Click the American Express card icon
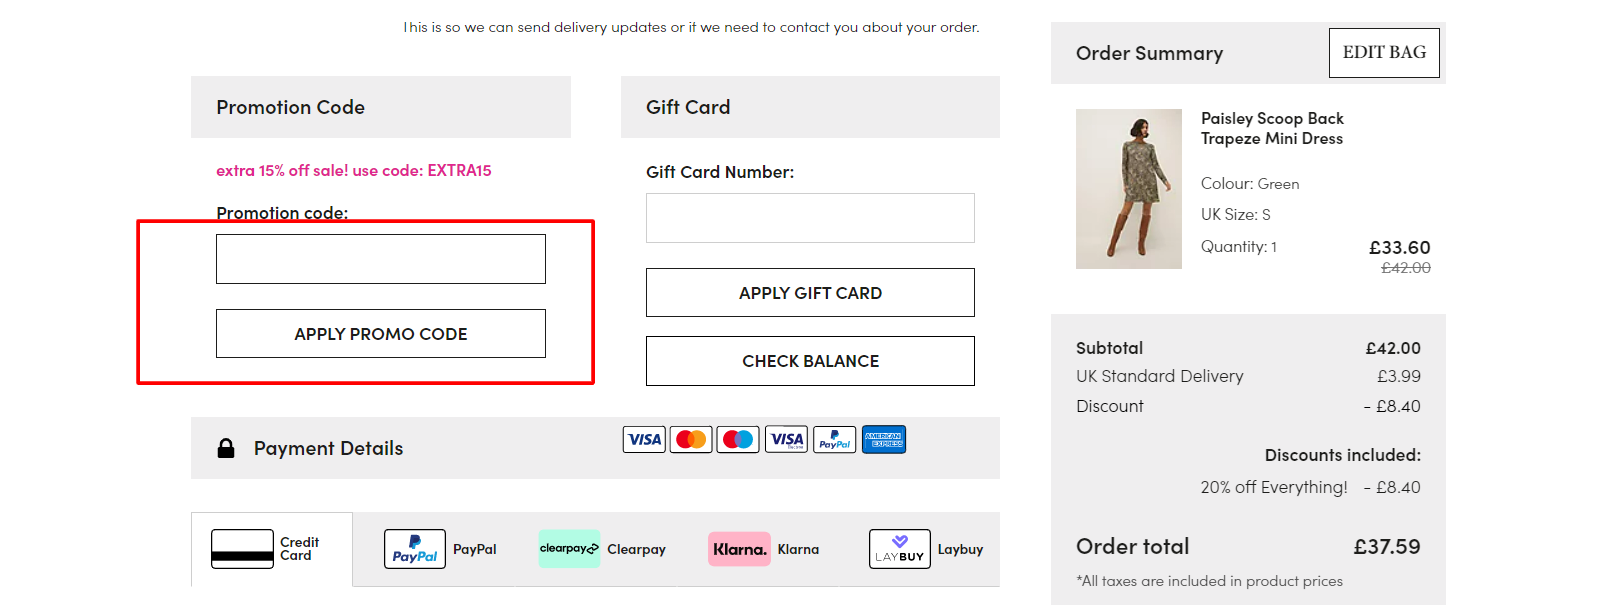This screenshot has height=605, width=1617. pos(884,439)
